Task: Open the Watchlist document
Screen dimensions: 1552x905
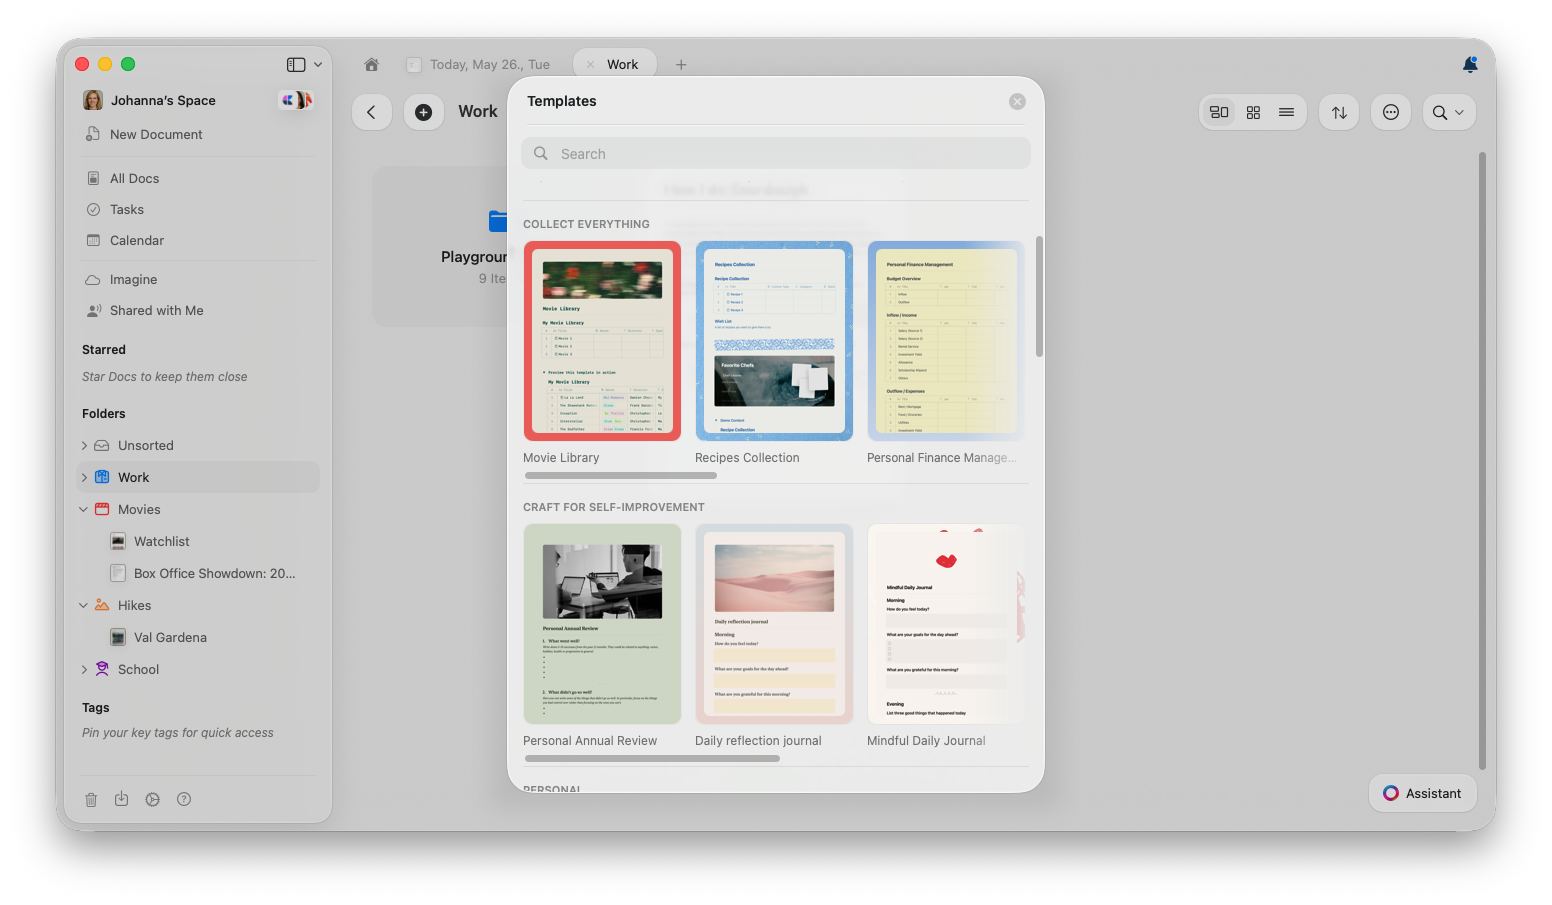Action: pyautogui.click(x=161, y=541)
